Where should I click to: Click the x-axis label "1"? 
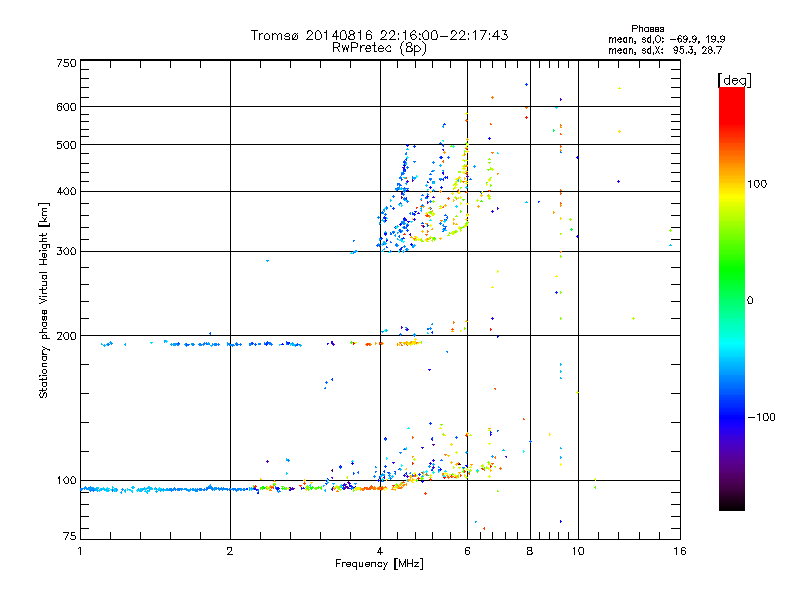click(80, 551)
